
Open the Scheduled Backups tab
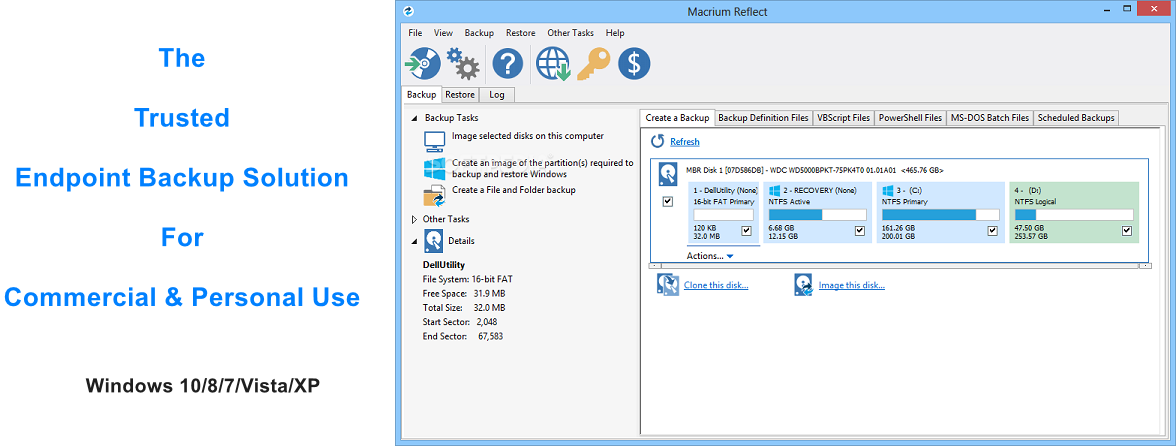[x=1076, y=118]
